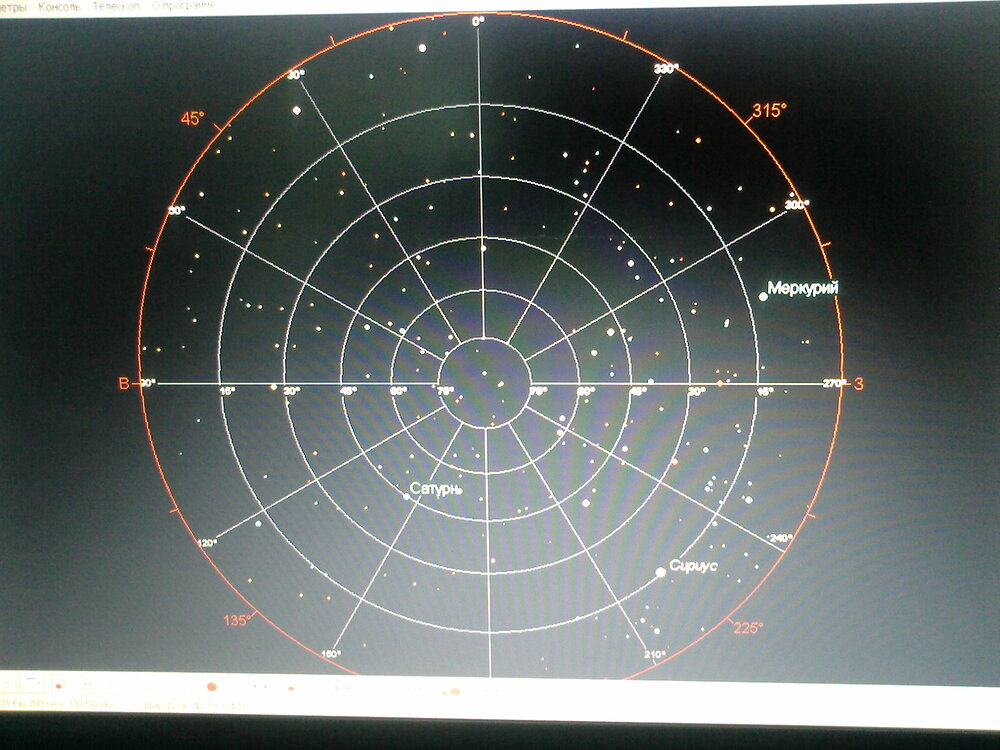Viewport: 1000px width, 750px height.
Task: Click the orange 45° azimuth label
Action: (193, 119)
